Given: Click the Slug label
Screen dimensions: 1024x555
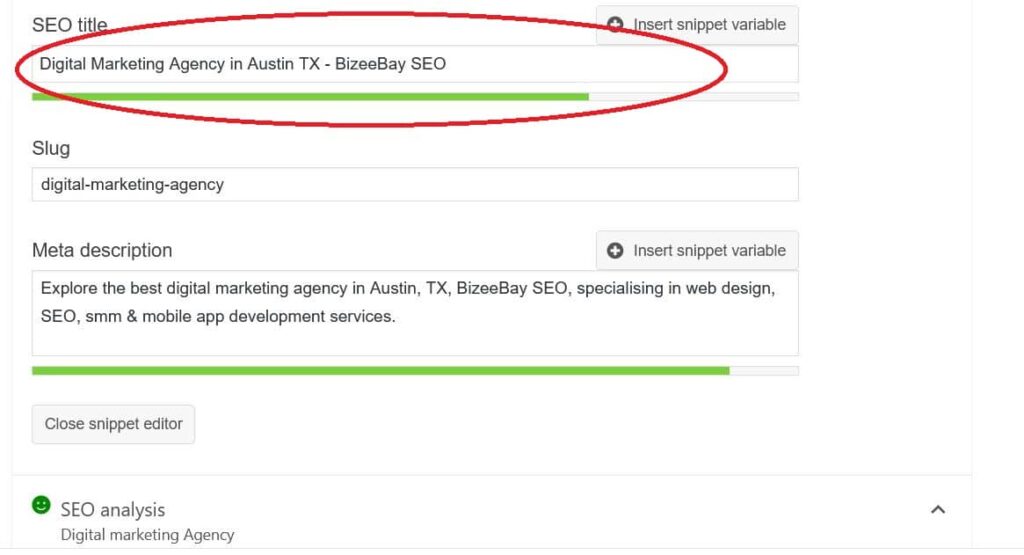Looking at the screenshot, I should [51, 149].
